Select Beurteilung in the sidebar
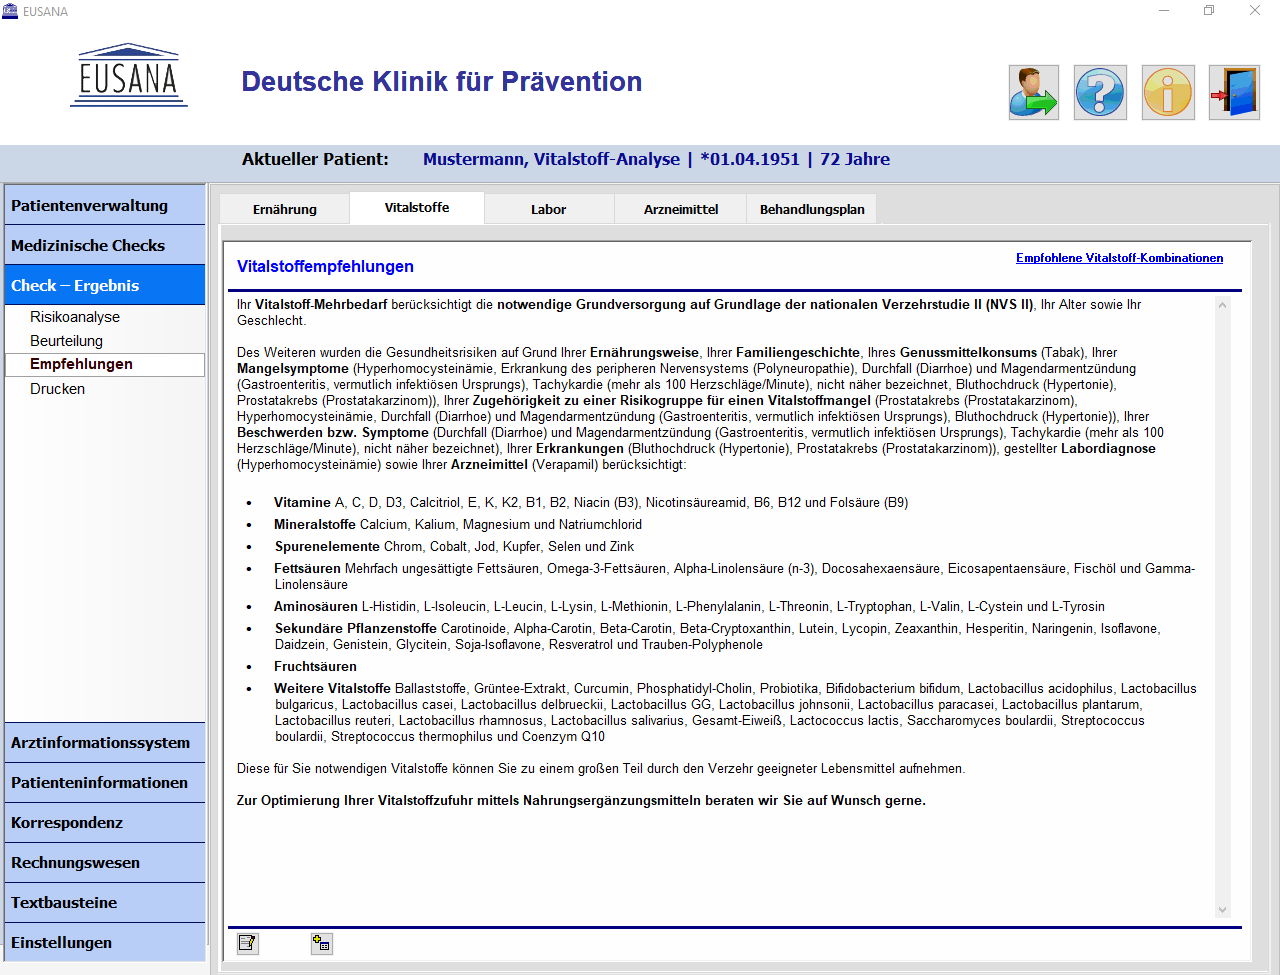The image size is (1280, 975). point(66,341)
